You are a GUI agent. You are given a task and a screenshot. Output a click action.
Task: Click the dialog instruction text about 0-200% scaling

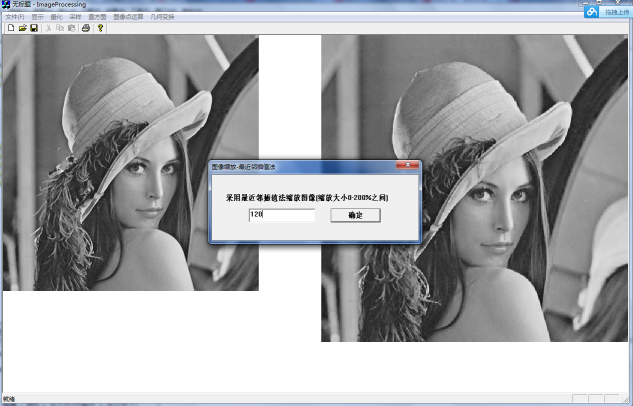[x=307, y=198]
